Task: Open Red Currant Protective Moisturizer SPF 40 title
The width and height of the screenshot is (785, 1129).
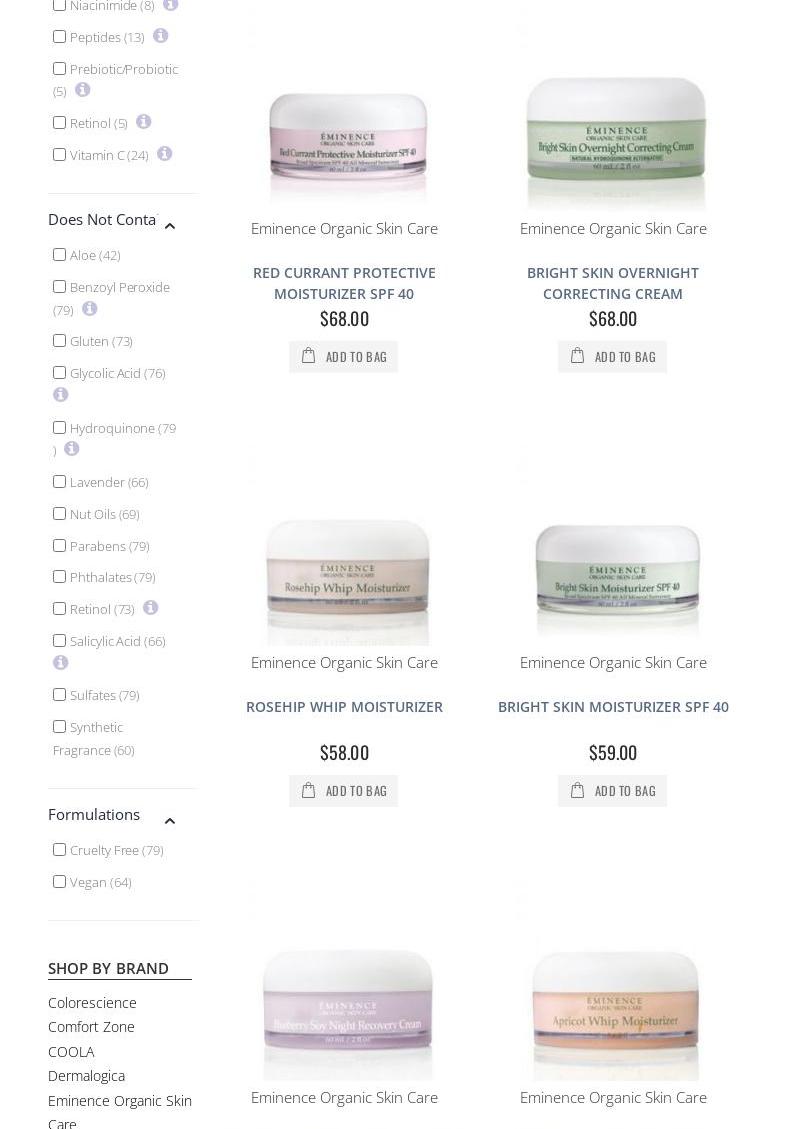Action: (x=344, y=283)
